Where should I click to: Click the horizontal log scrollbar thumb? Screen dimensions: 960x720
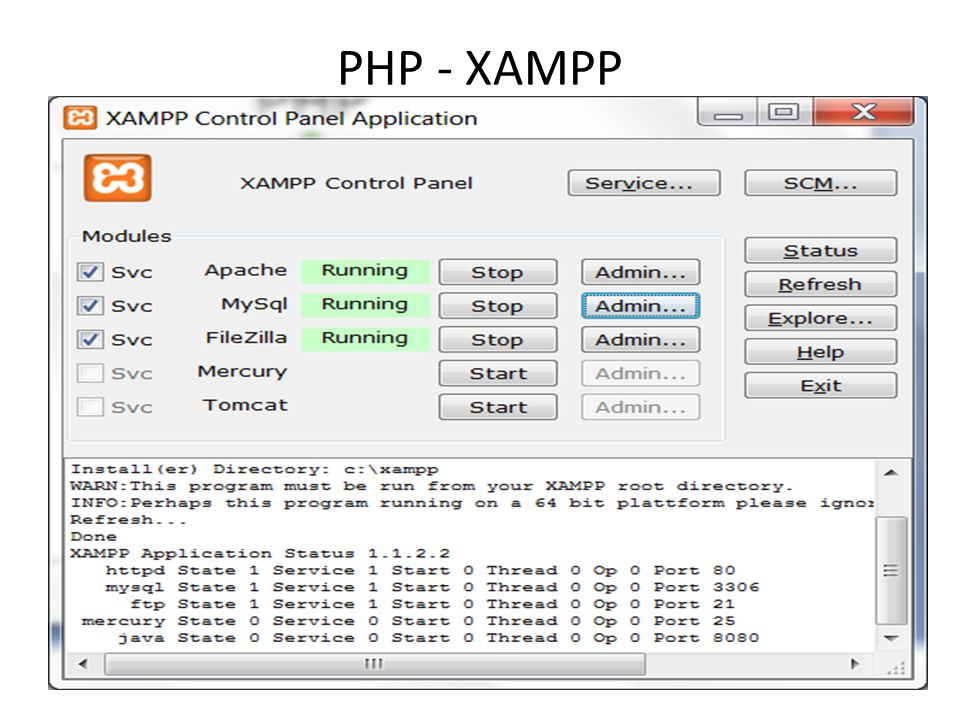click(375, 663)
